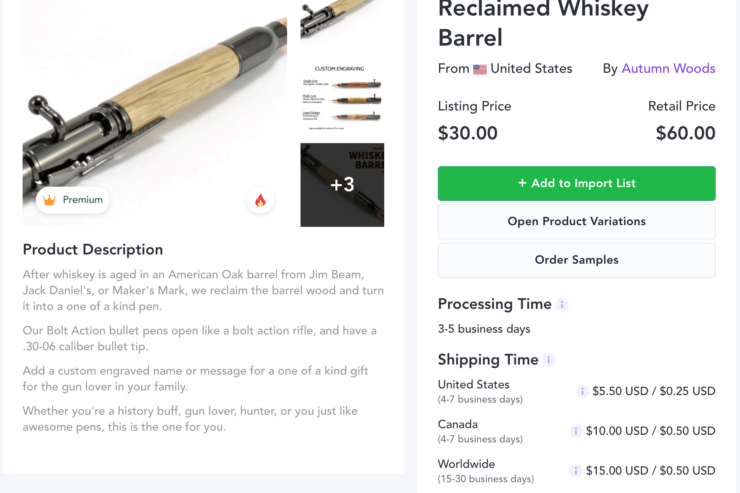The height and width of the screenshot is (493, 740).
Task: Click the Reclaimed Whiskey Barrel product title
Action: pyautogui.click(x=543, y=24)
